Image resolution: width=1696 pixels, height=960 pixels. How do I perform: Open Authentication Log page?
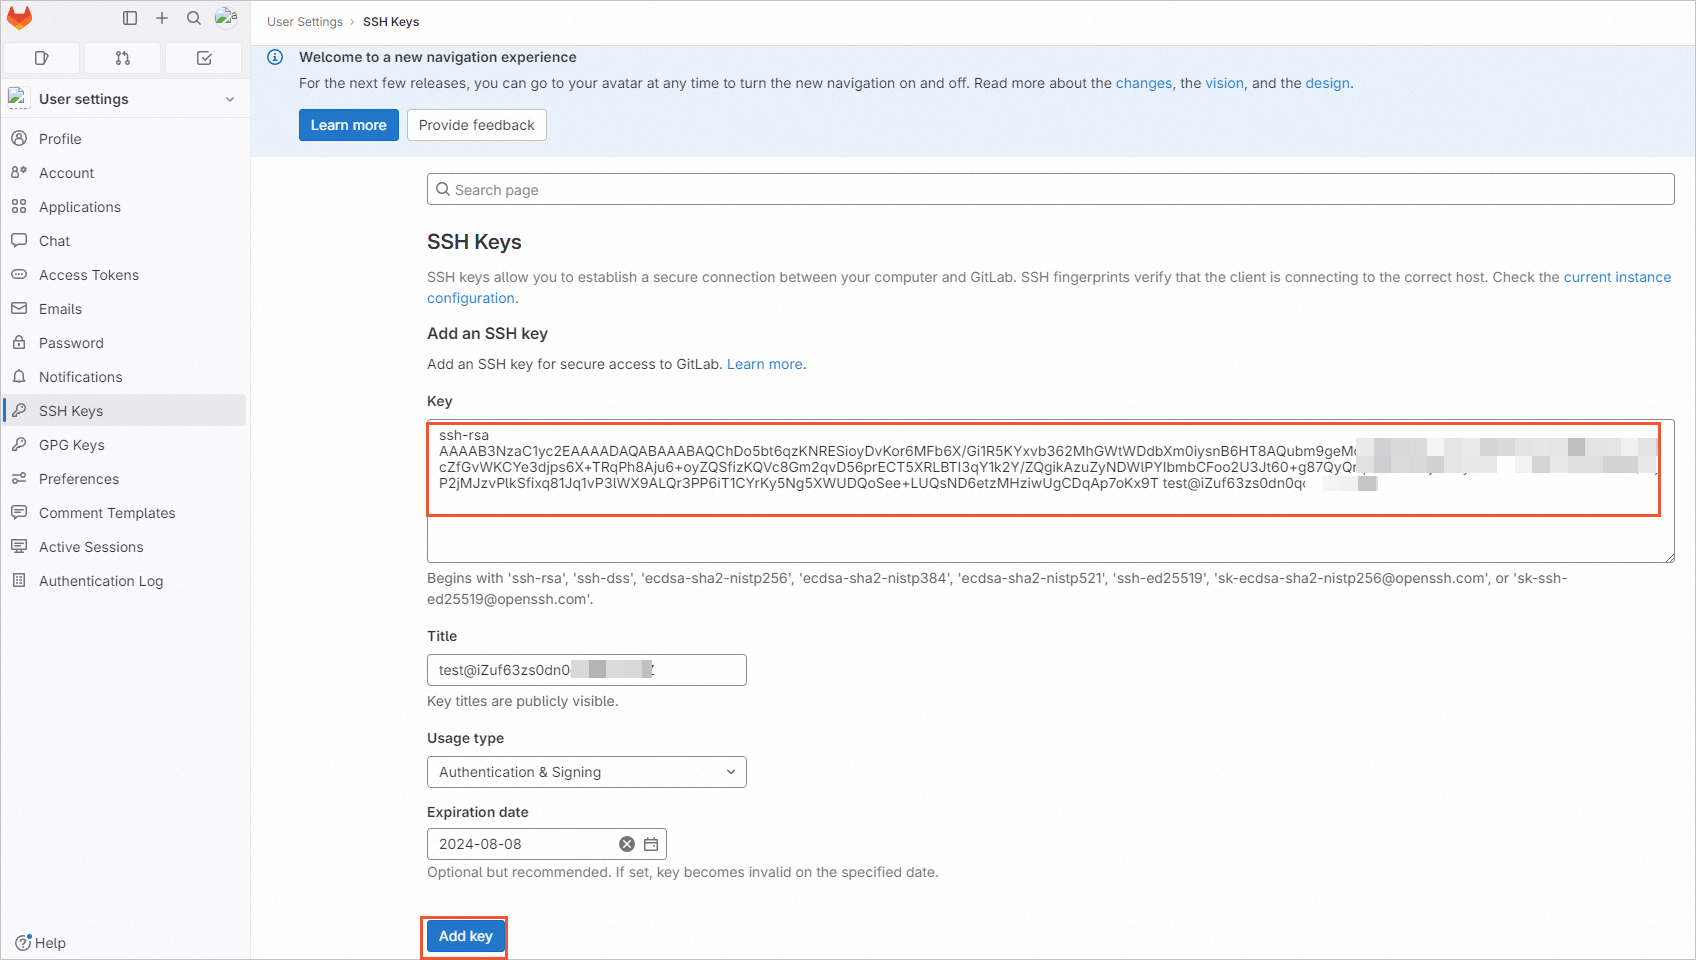125,580
